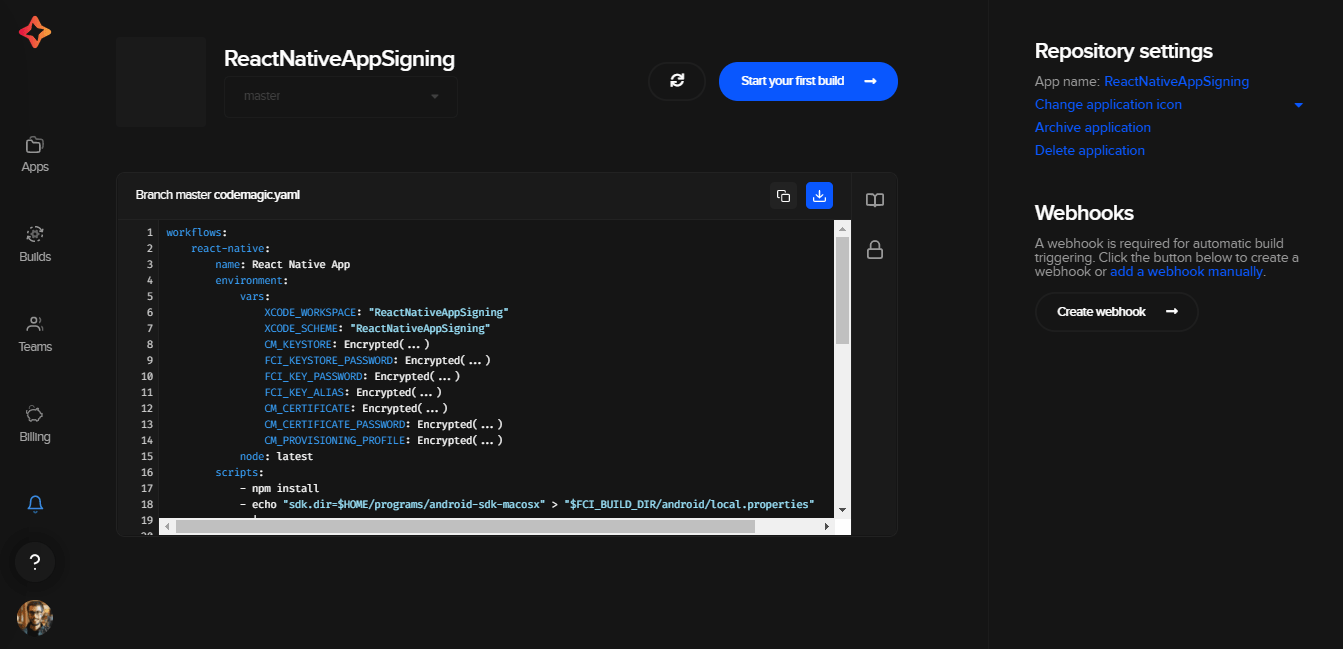Click the Repository settings heading
1343x649 pixels.
click(x=1124, y=51)
